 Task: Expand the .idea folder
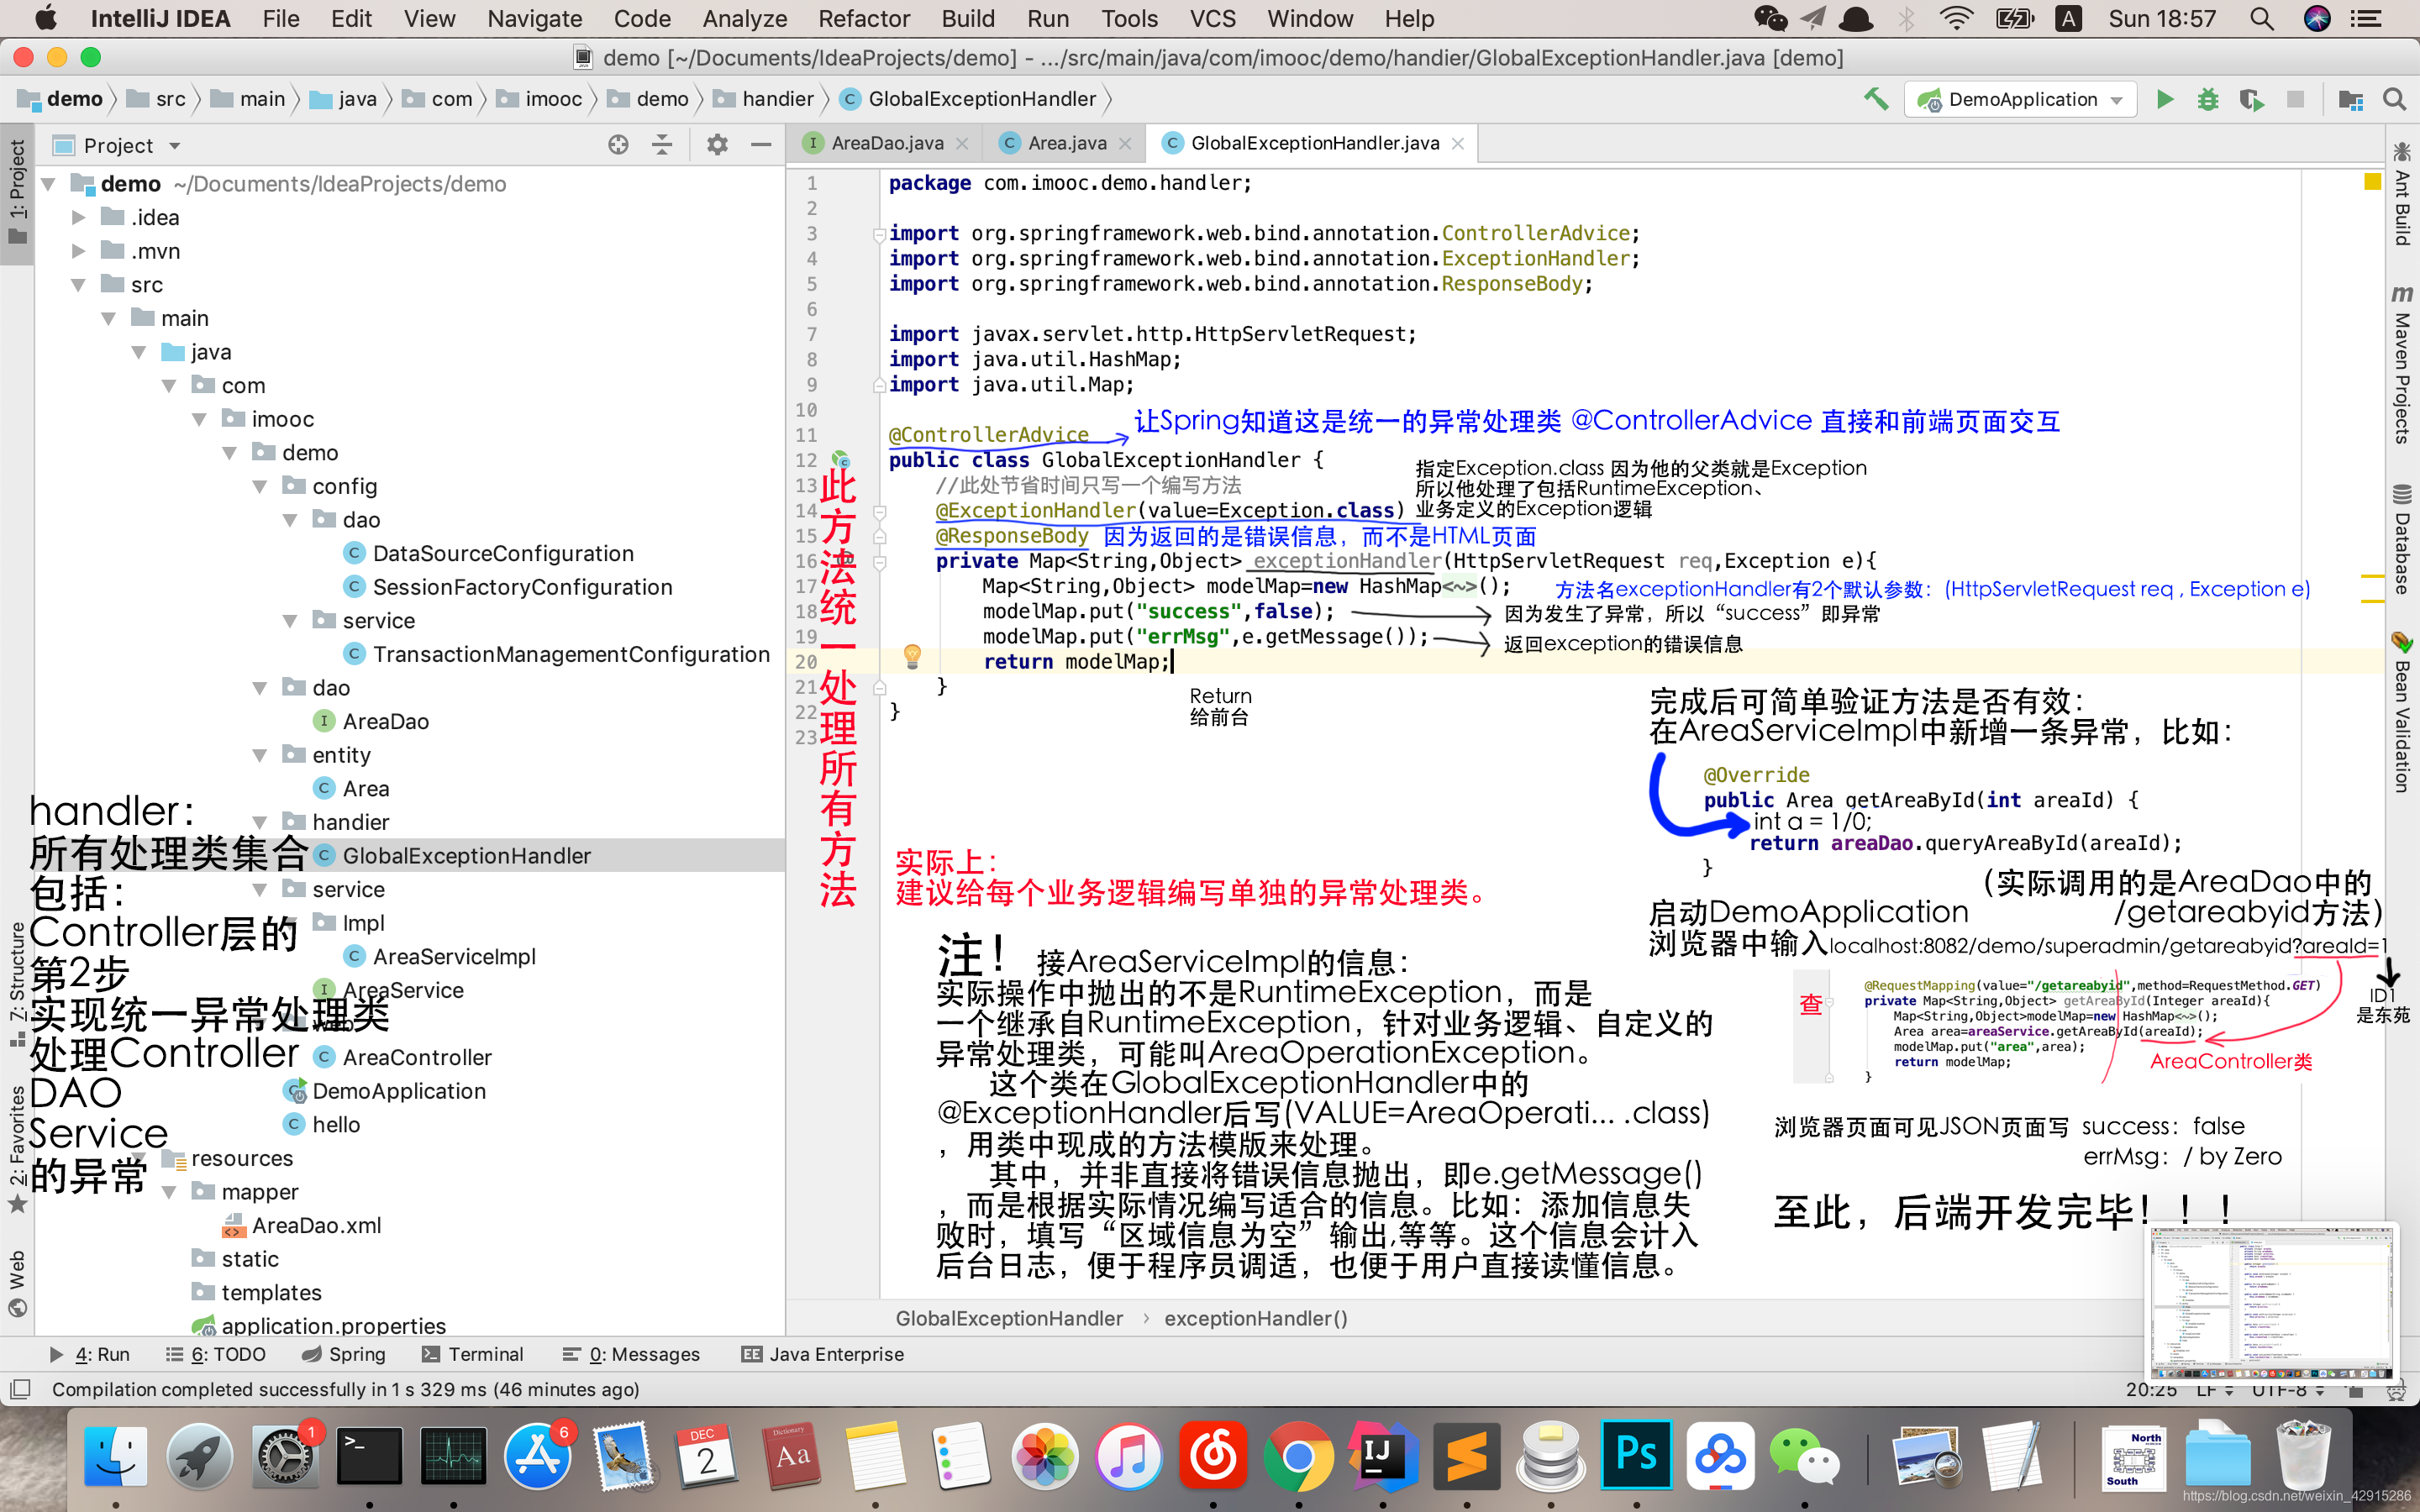(x=78, y=217)
